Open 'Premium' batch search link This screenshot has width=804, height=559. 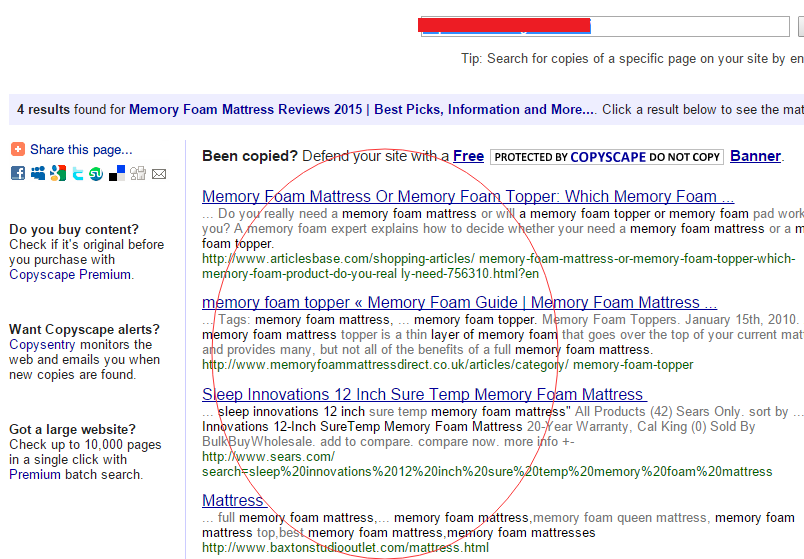point(35,474)
